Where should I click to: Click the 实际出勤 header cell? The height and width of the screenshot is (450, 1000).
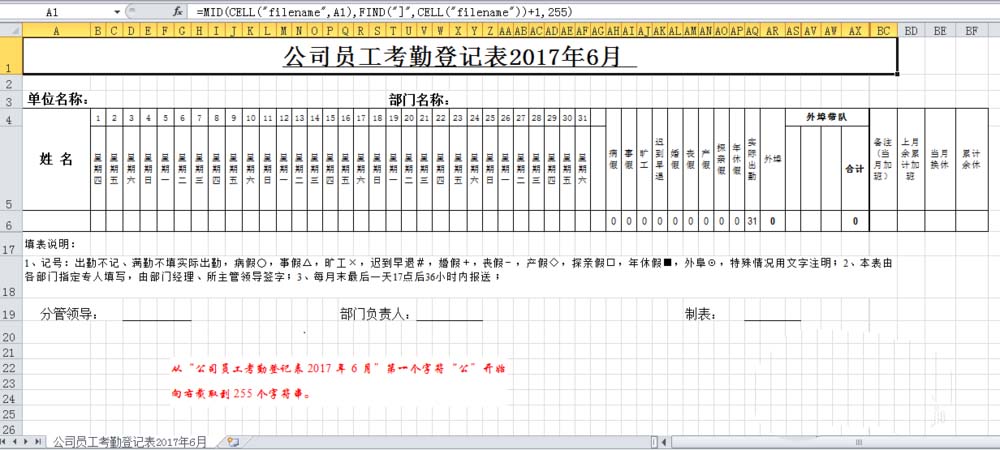click(x=752, y=159)
